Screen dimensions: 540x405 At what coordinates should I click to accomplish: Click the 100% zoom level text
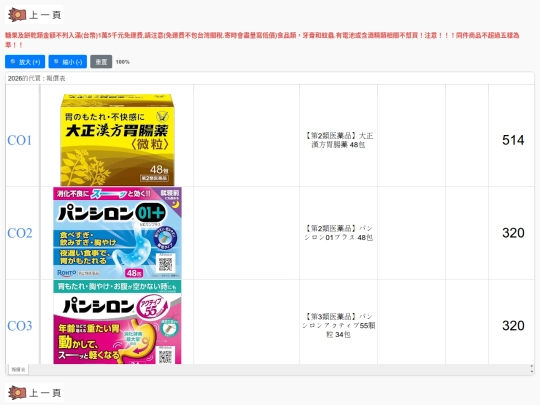[123, 62]
